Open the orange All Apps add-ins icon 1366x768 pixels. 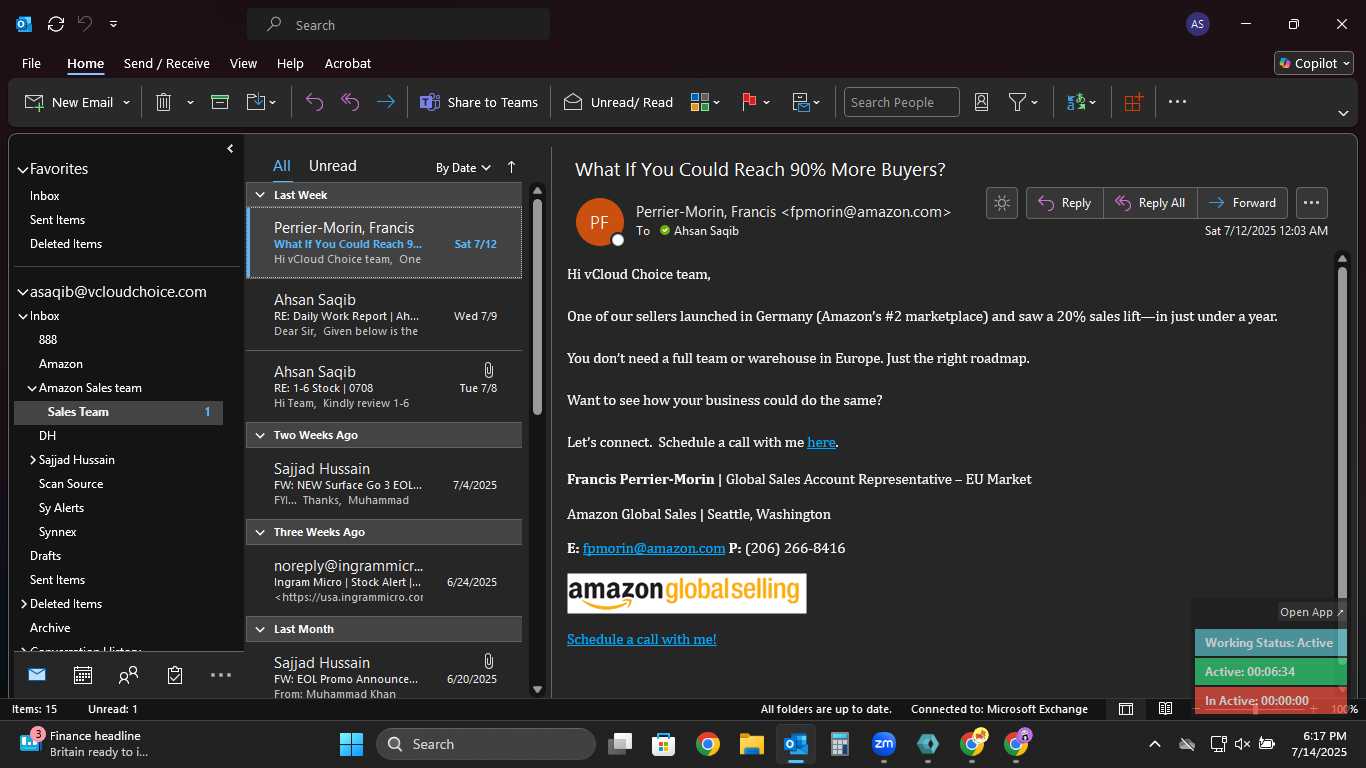click(x=1132, y=102)
